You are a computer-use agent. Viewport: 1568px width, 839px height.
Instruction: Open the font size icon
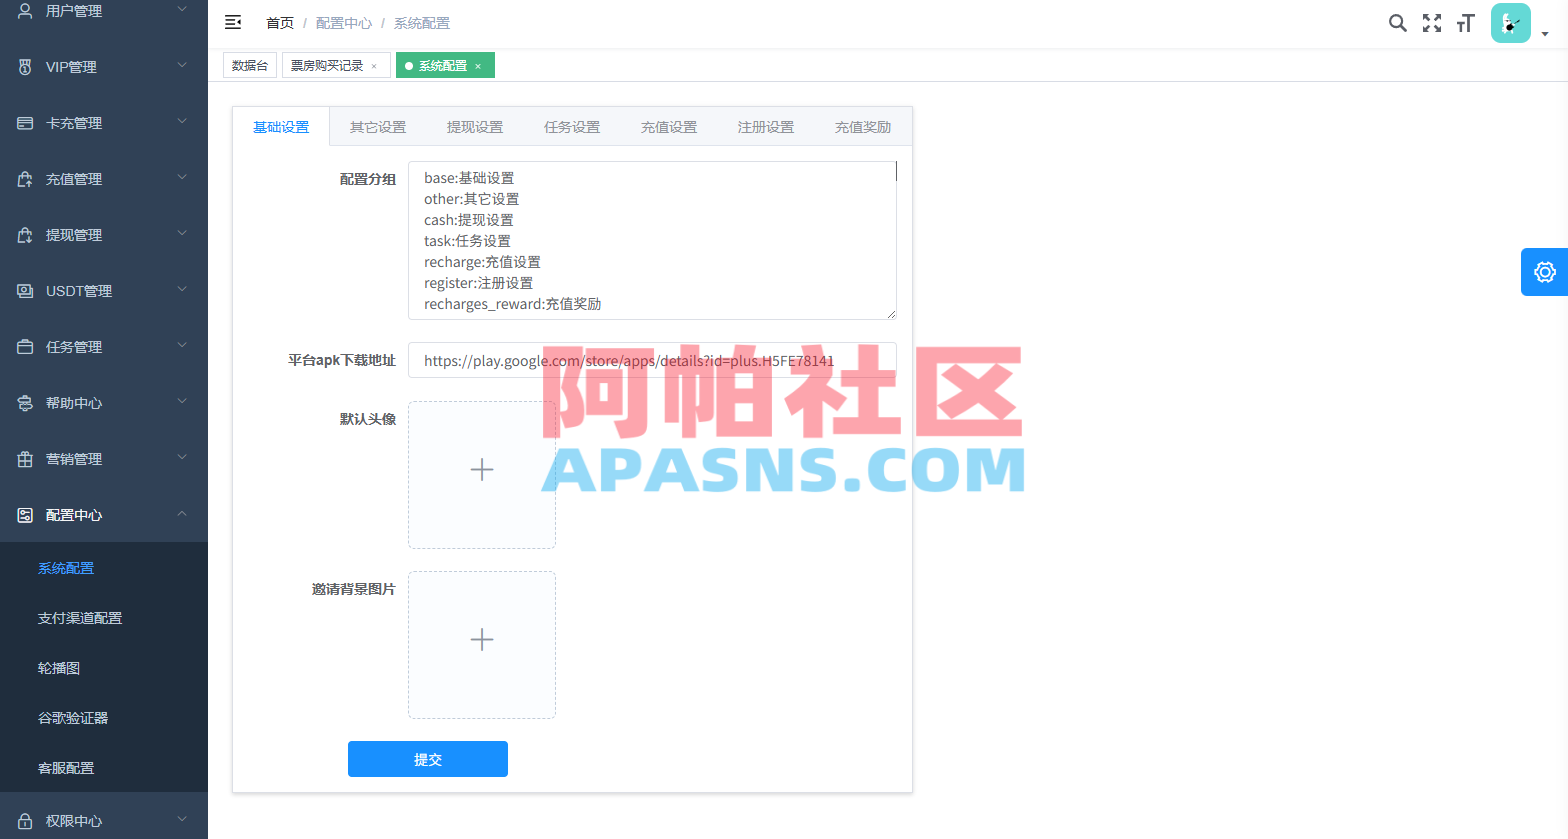(x=1466, y=23)
